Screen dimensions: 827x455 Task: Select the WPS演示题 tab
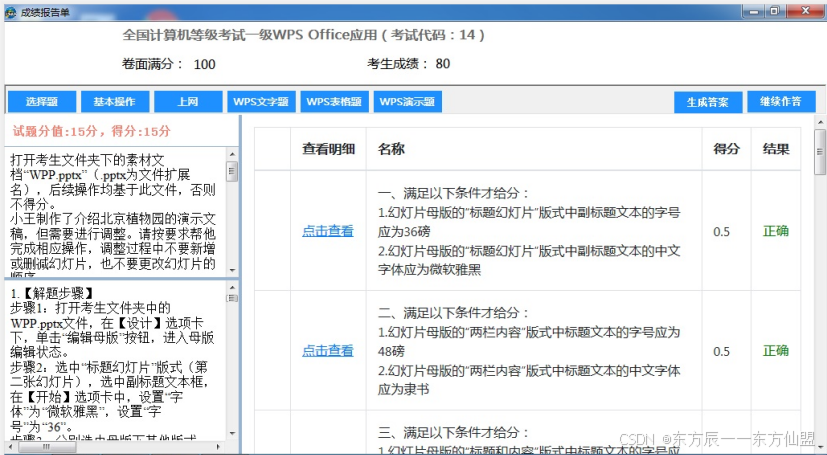pyautogui.click(x=408, y=102)
